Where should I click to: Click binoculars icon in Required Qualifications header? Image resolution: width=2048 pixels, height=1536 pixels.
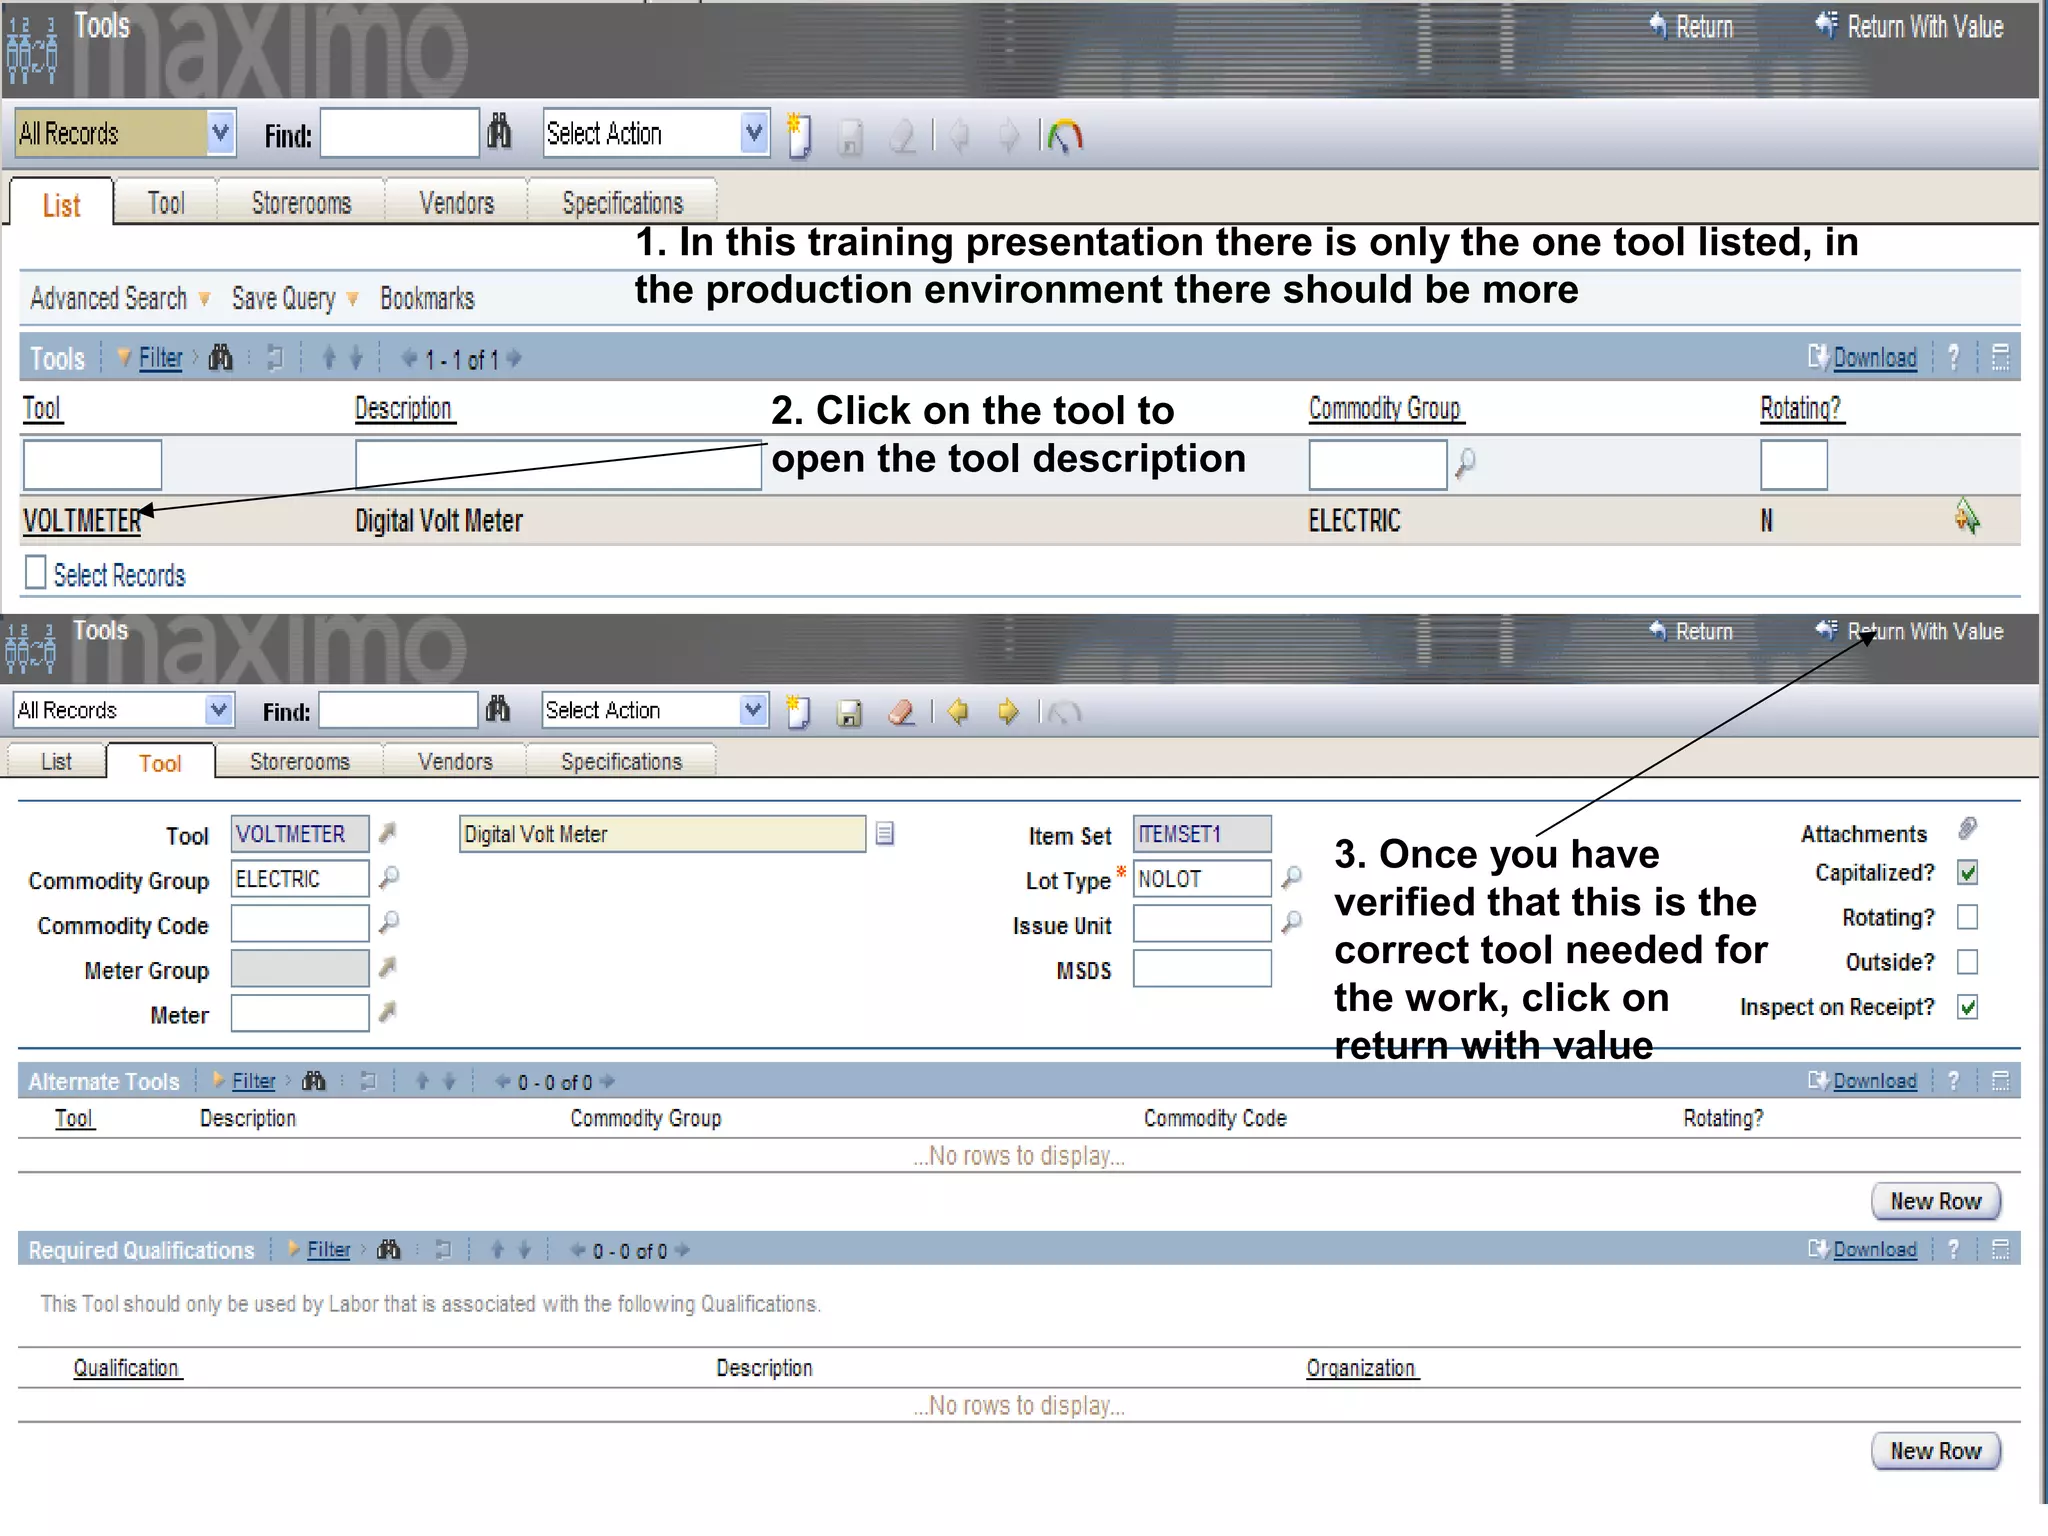pyautogui.click(x=389, y=1249)
